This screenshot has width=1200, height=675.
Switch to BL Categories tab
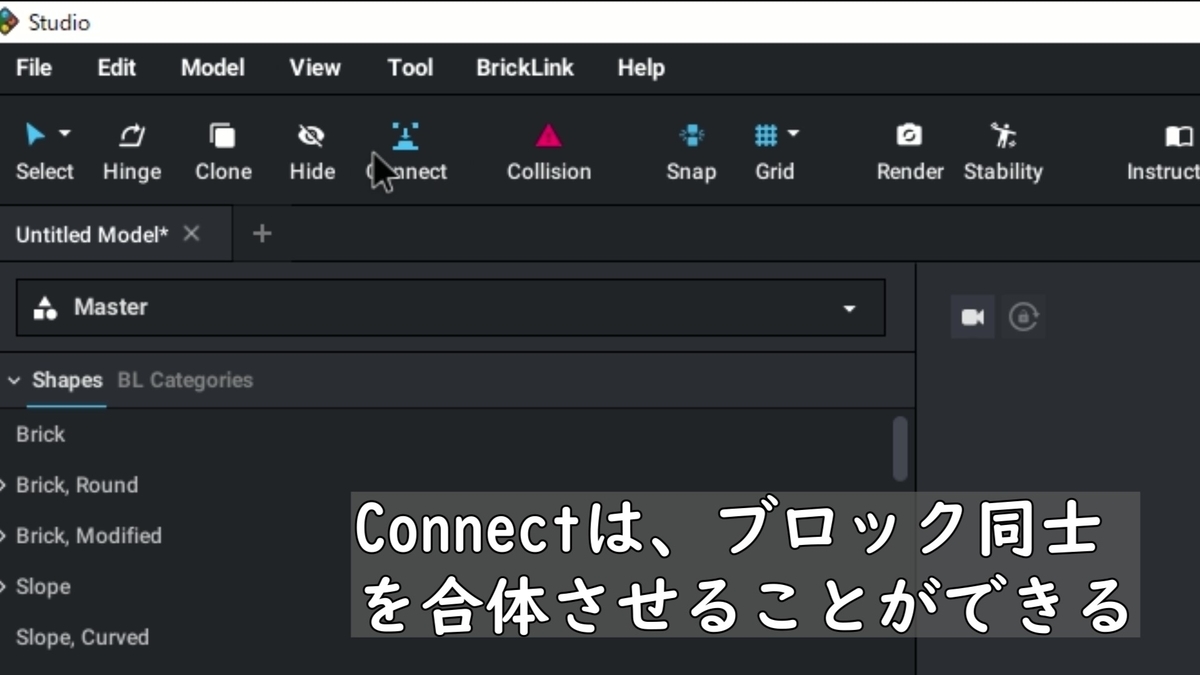coord(185,380)
